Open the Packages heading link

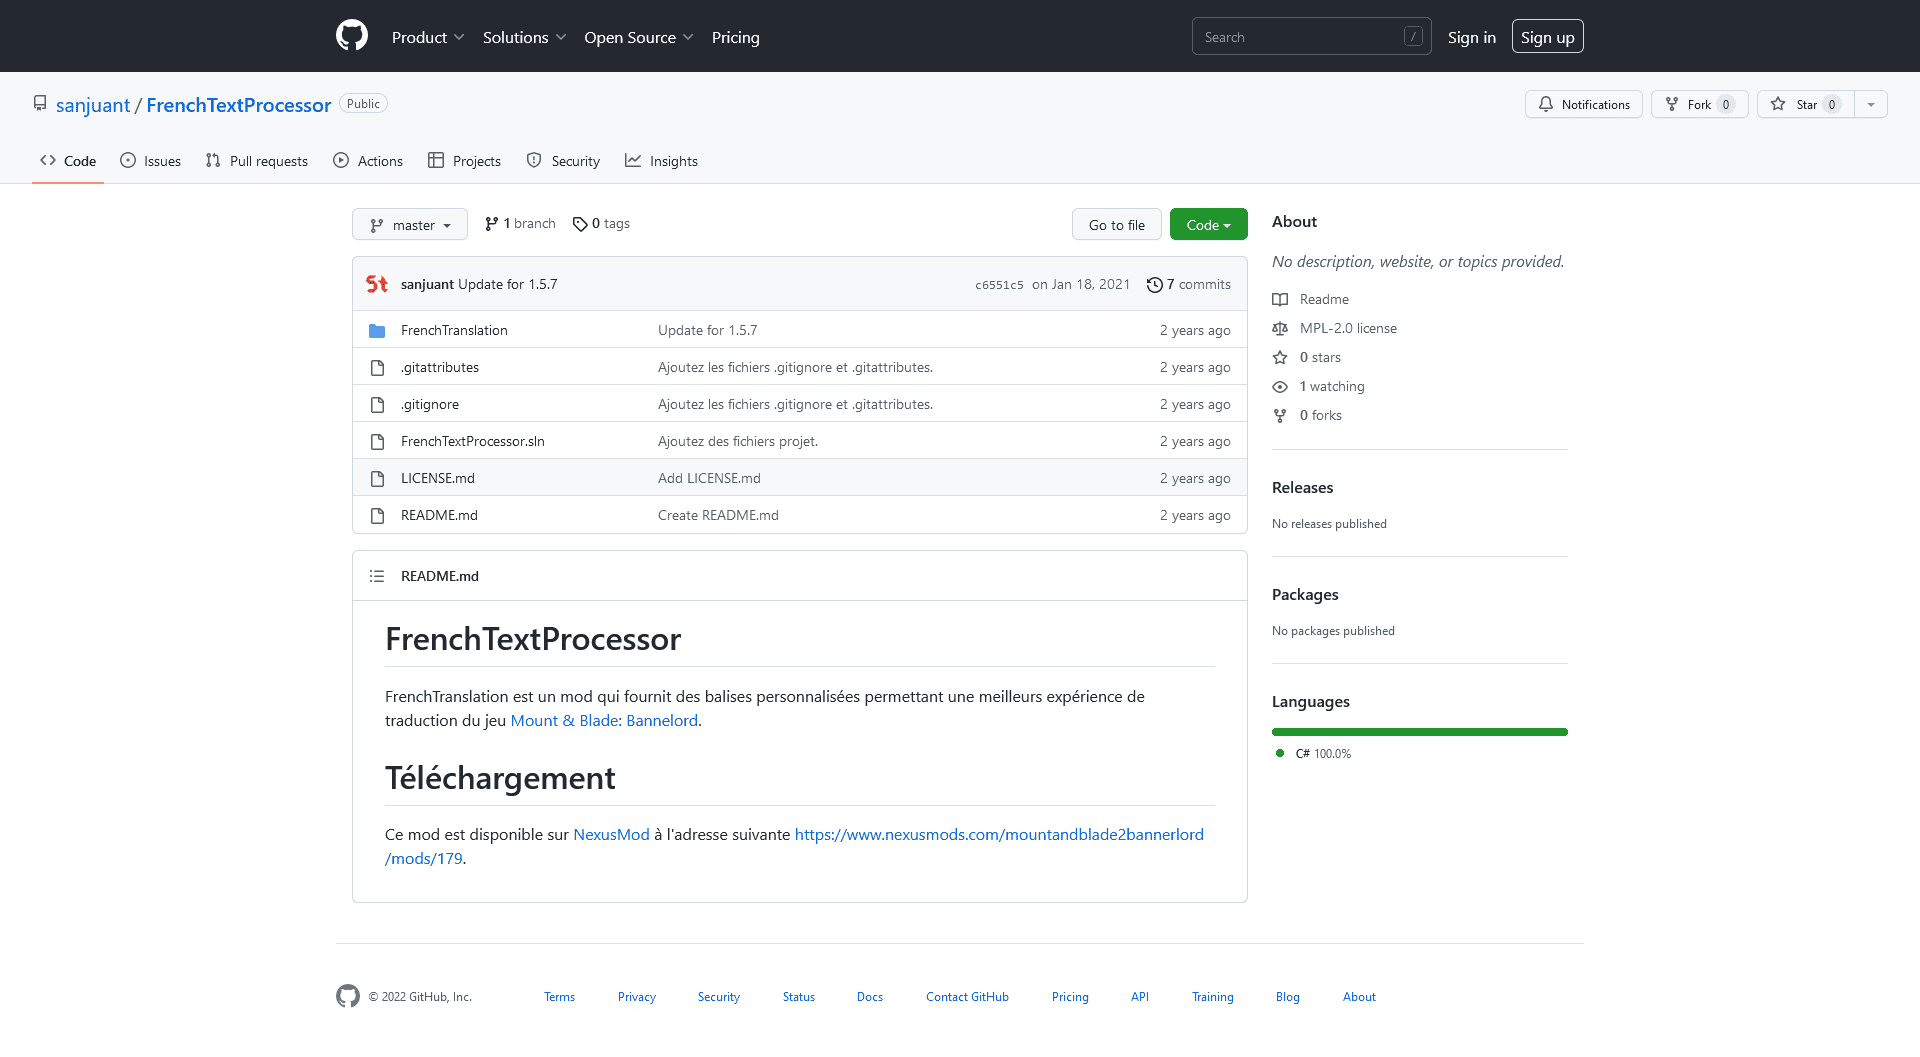pyautogui.click(x=1305, y=594)
